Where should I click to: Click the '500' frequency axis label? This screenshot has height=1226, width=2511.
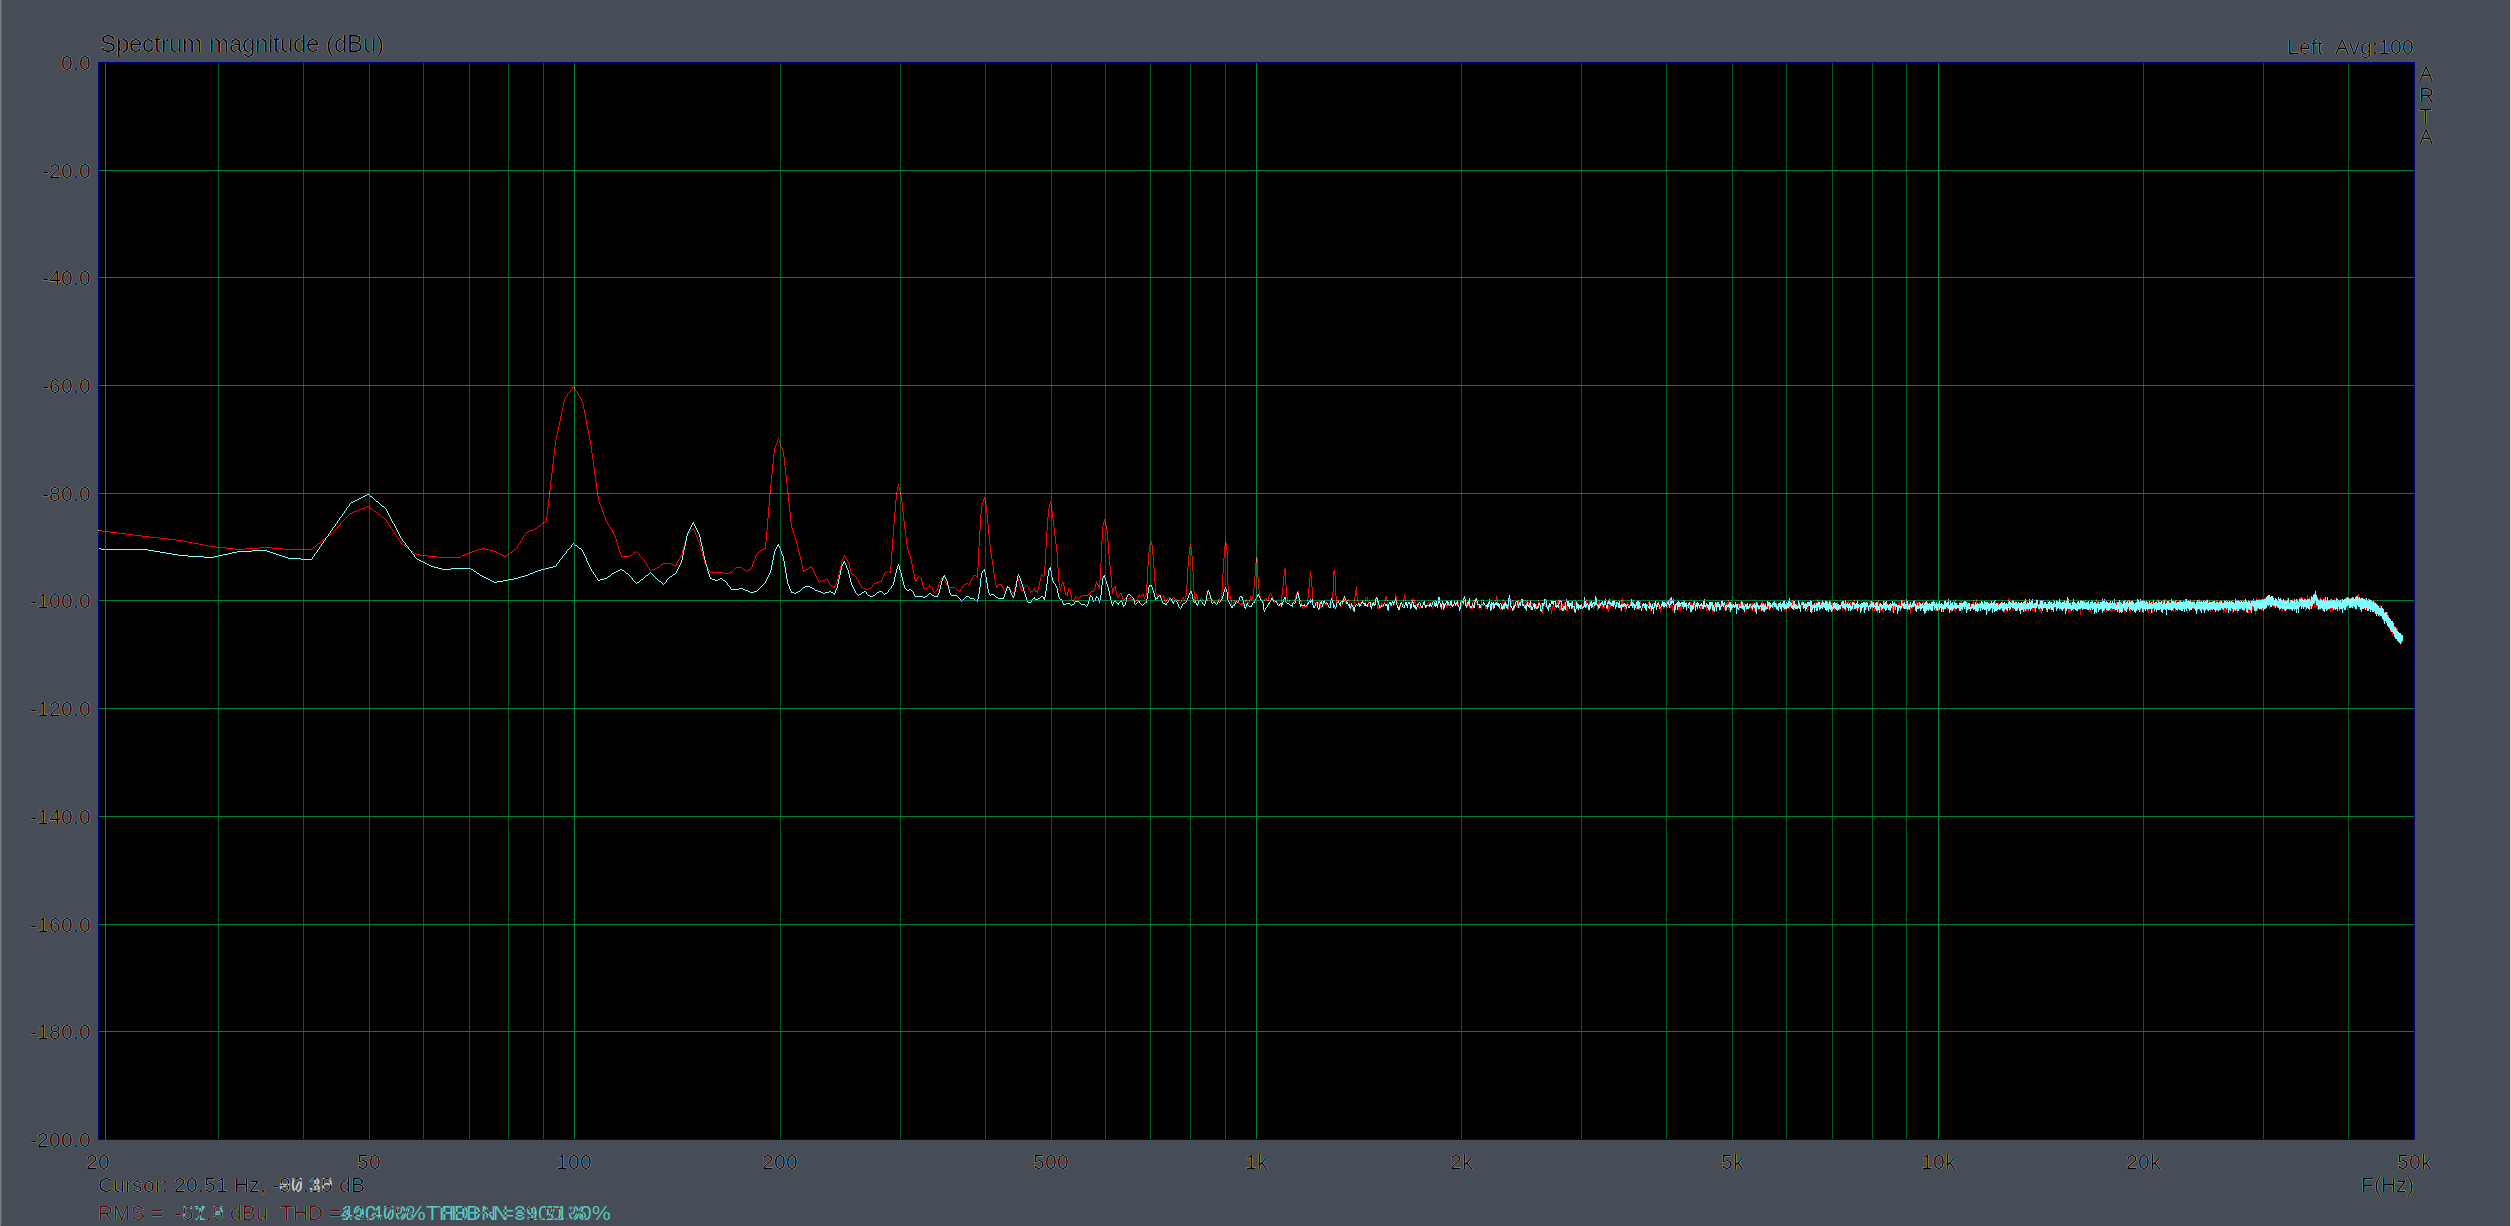point(1050,1162)
